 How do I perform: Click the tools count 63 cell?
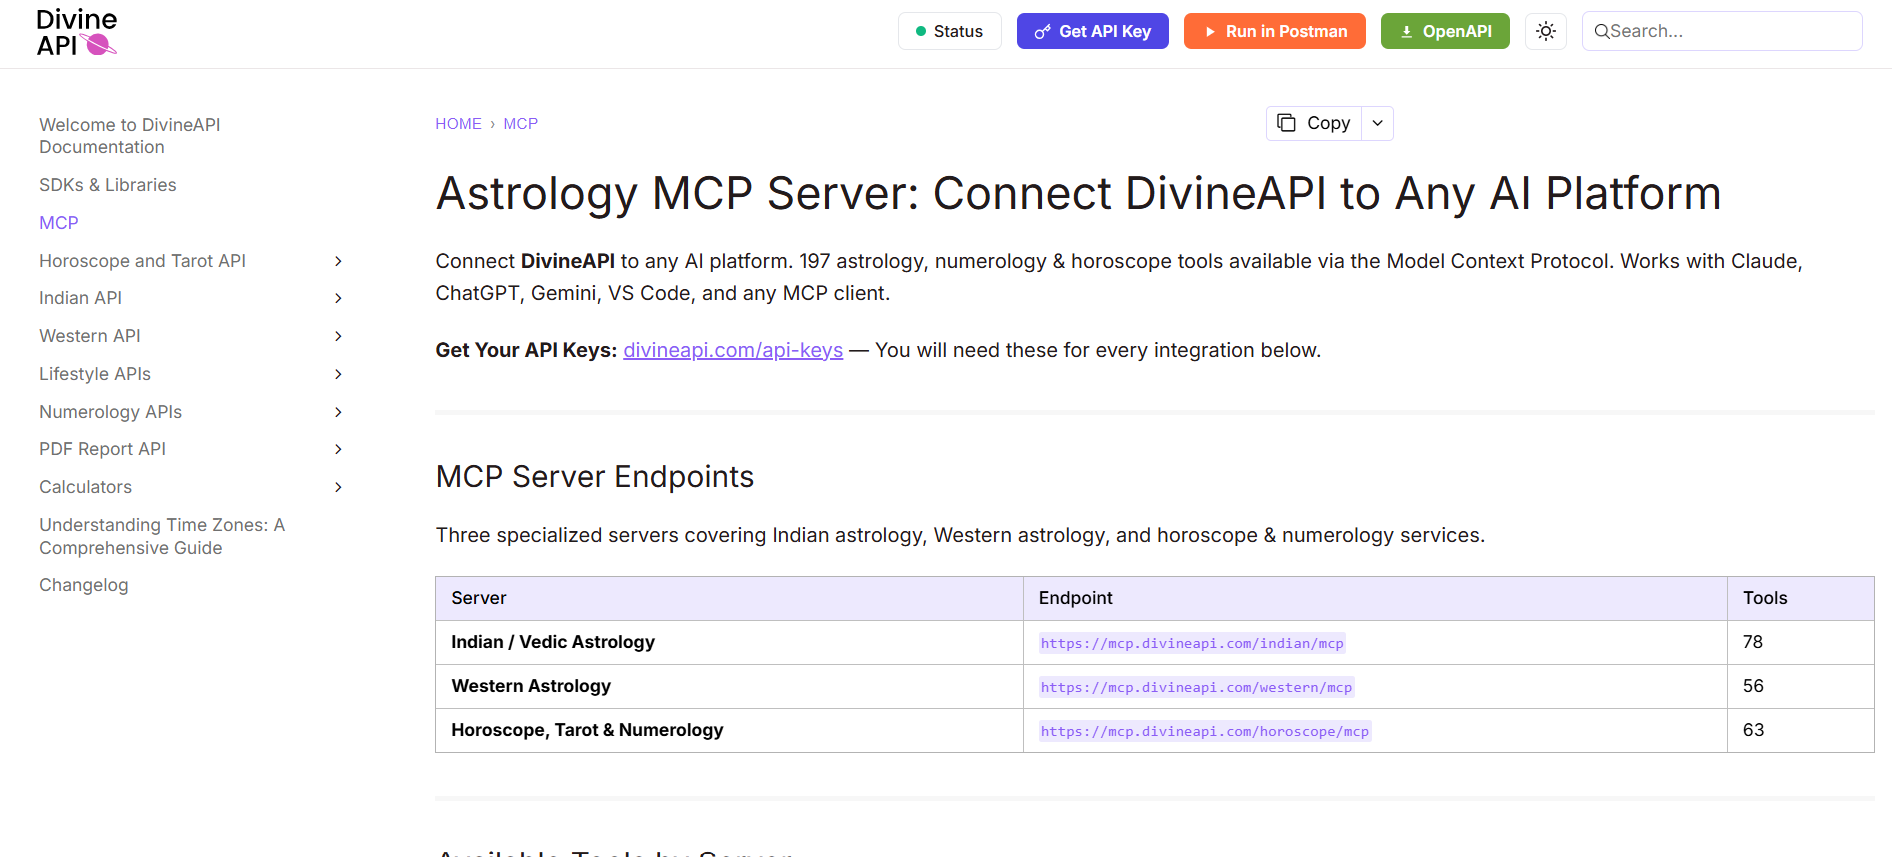(1800, 730)
